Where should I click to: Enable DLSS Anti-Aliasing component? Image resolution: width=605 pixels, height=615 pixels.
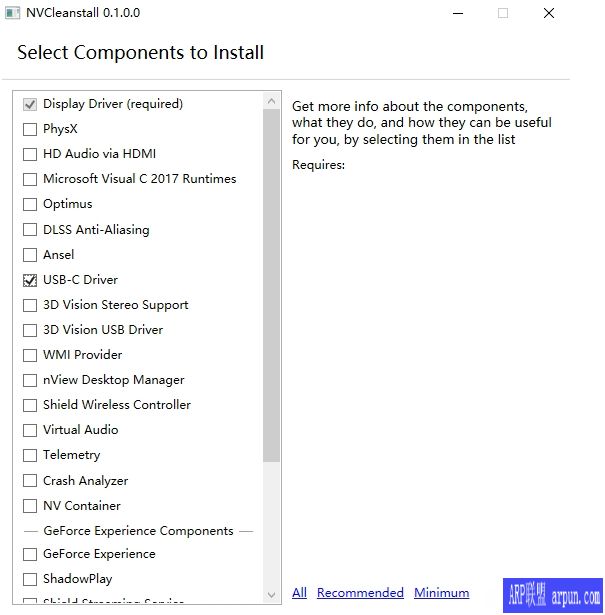pyautogui.click(x=30, y=230)
